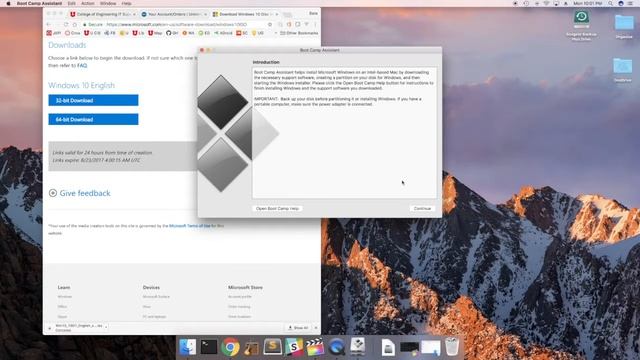This screenshot has height=360, width=640.
Task: Open Notification Center in menu bar
Action: click(x=630, y=3)
